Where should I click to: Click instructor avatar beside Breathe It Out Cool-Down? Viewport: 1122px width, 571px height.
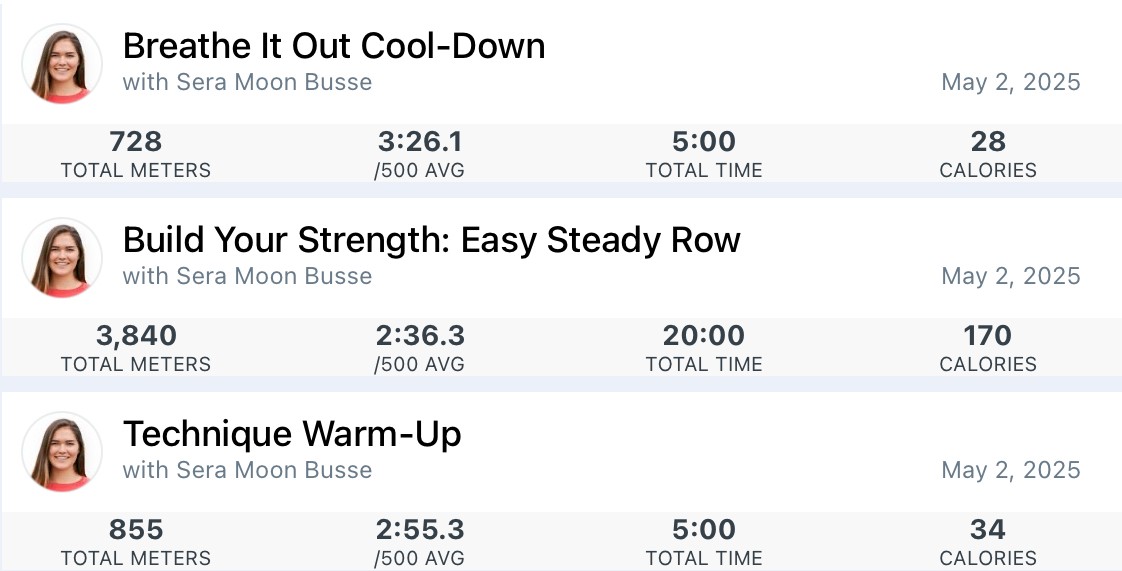pyautogui.click(x=62, y=64)
